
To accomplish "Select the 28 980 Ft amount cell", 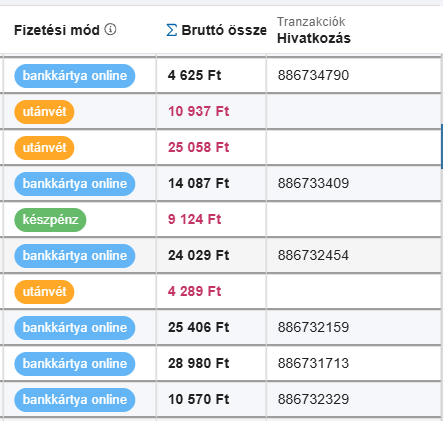I will click(x=211, y=363).
